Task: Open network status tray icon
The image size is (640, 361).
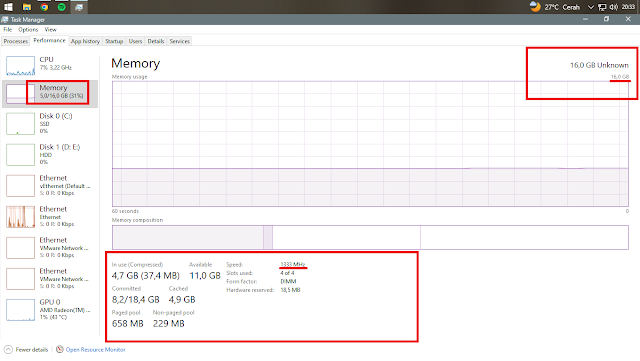Action: [x=602, y=7]
